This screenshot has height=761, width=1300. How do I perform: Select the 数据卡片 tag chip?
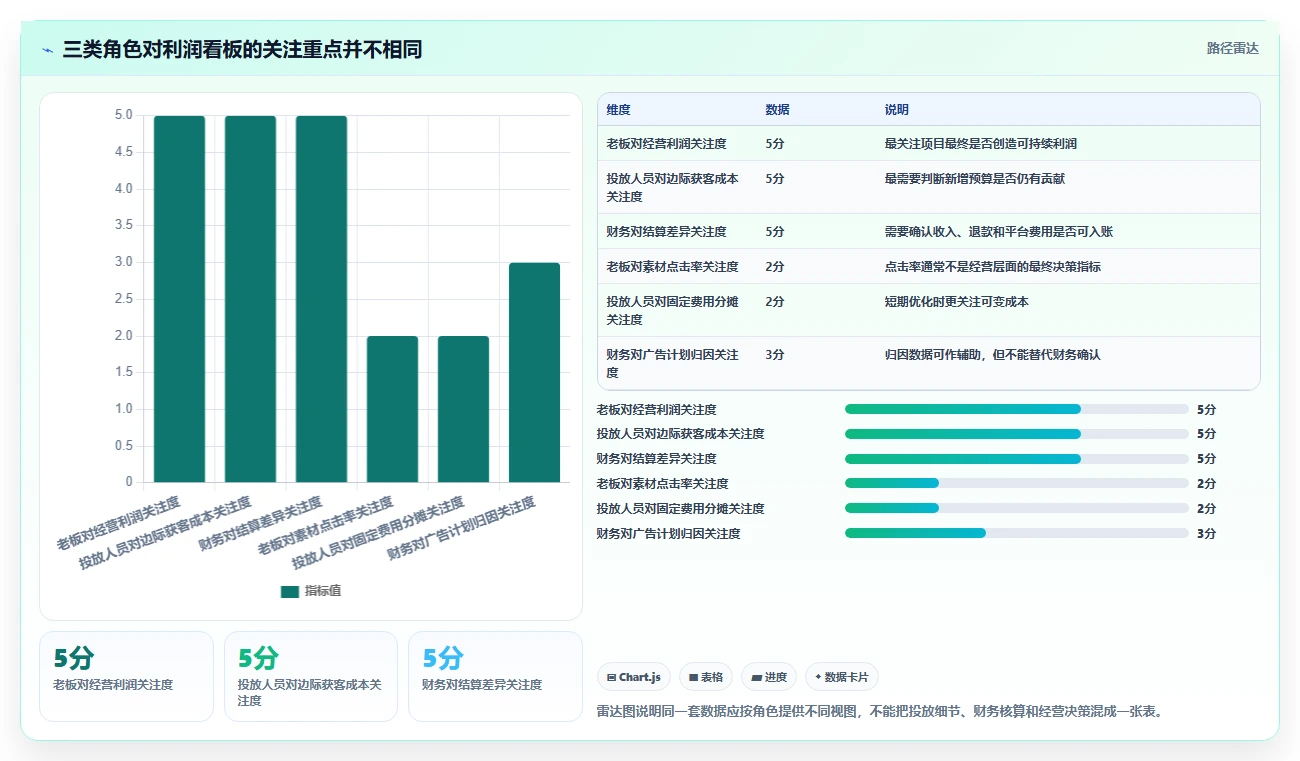pos(842,677)
